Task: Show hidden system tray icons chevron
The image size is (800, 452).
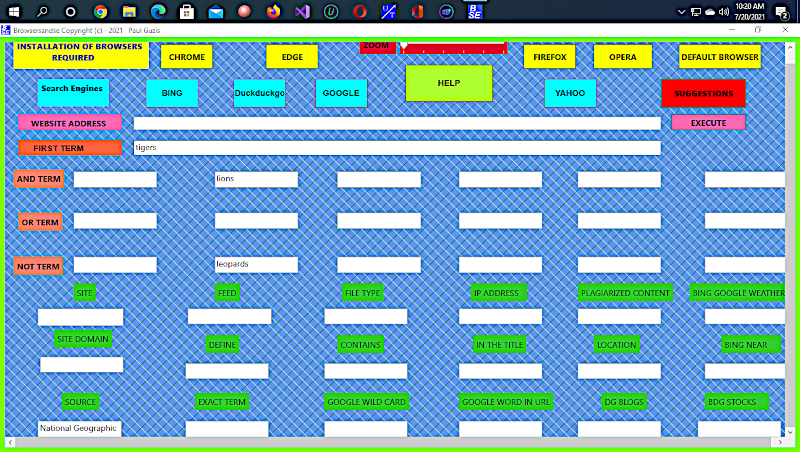Action: coord(681,12)
